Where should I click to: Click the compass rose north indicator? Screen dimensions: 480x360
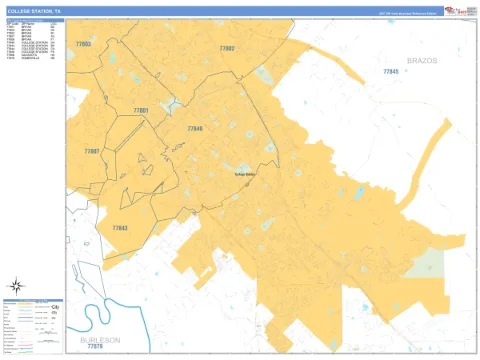[16, 286]
